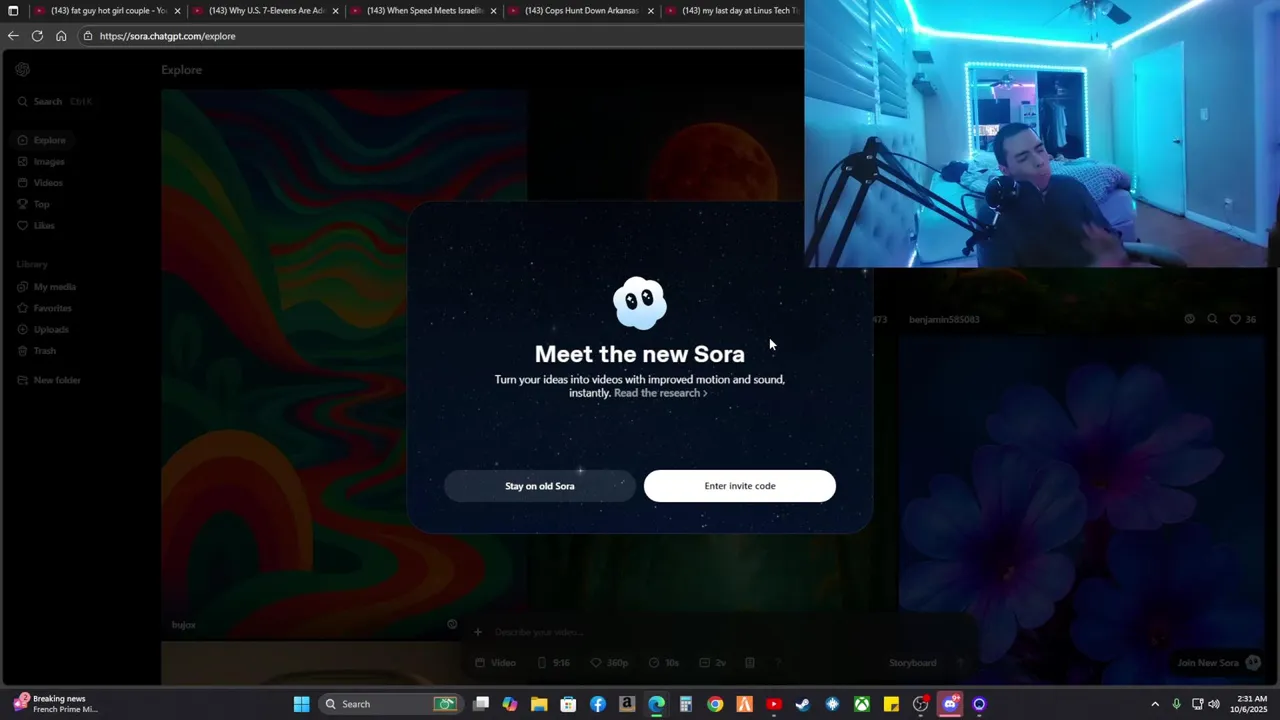
Task: Open Sticky Notes from taskbar
Action: (891, 704)
